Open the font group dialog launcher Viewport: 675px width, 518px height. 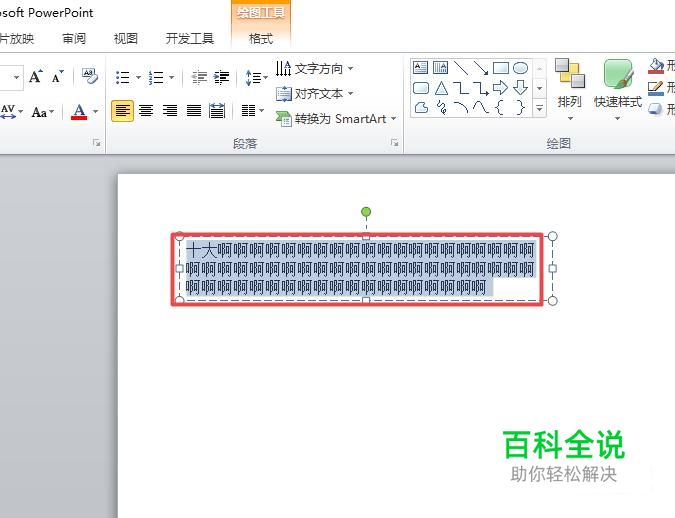96,143
